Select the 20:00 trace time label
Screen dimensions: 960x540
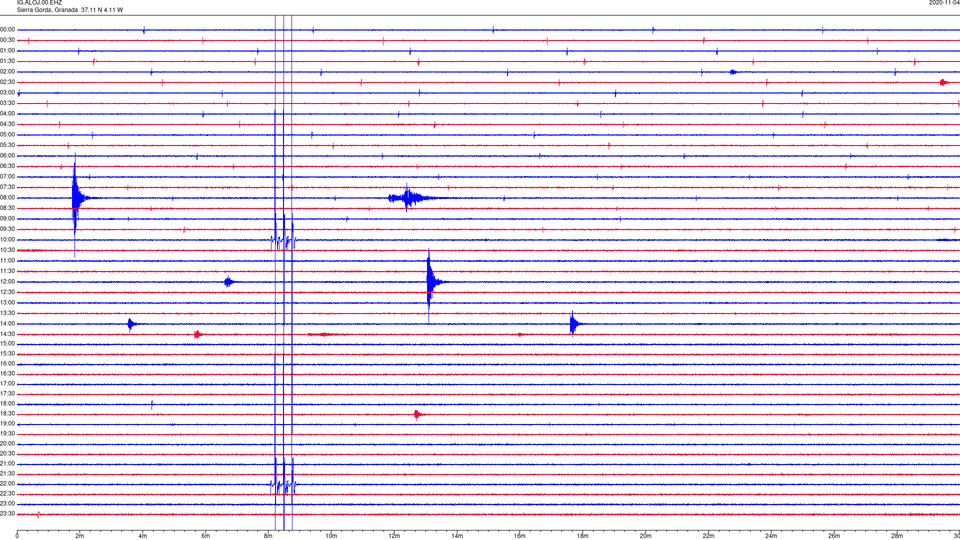point(7,444)
